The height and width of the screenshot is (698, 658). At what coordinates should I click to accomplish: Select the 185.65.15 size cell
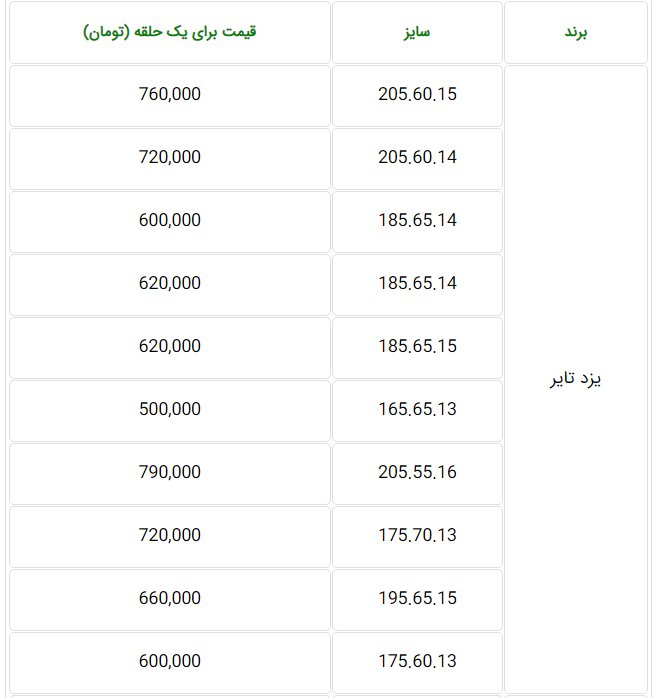click(417, 346)
